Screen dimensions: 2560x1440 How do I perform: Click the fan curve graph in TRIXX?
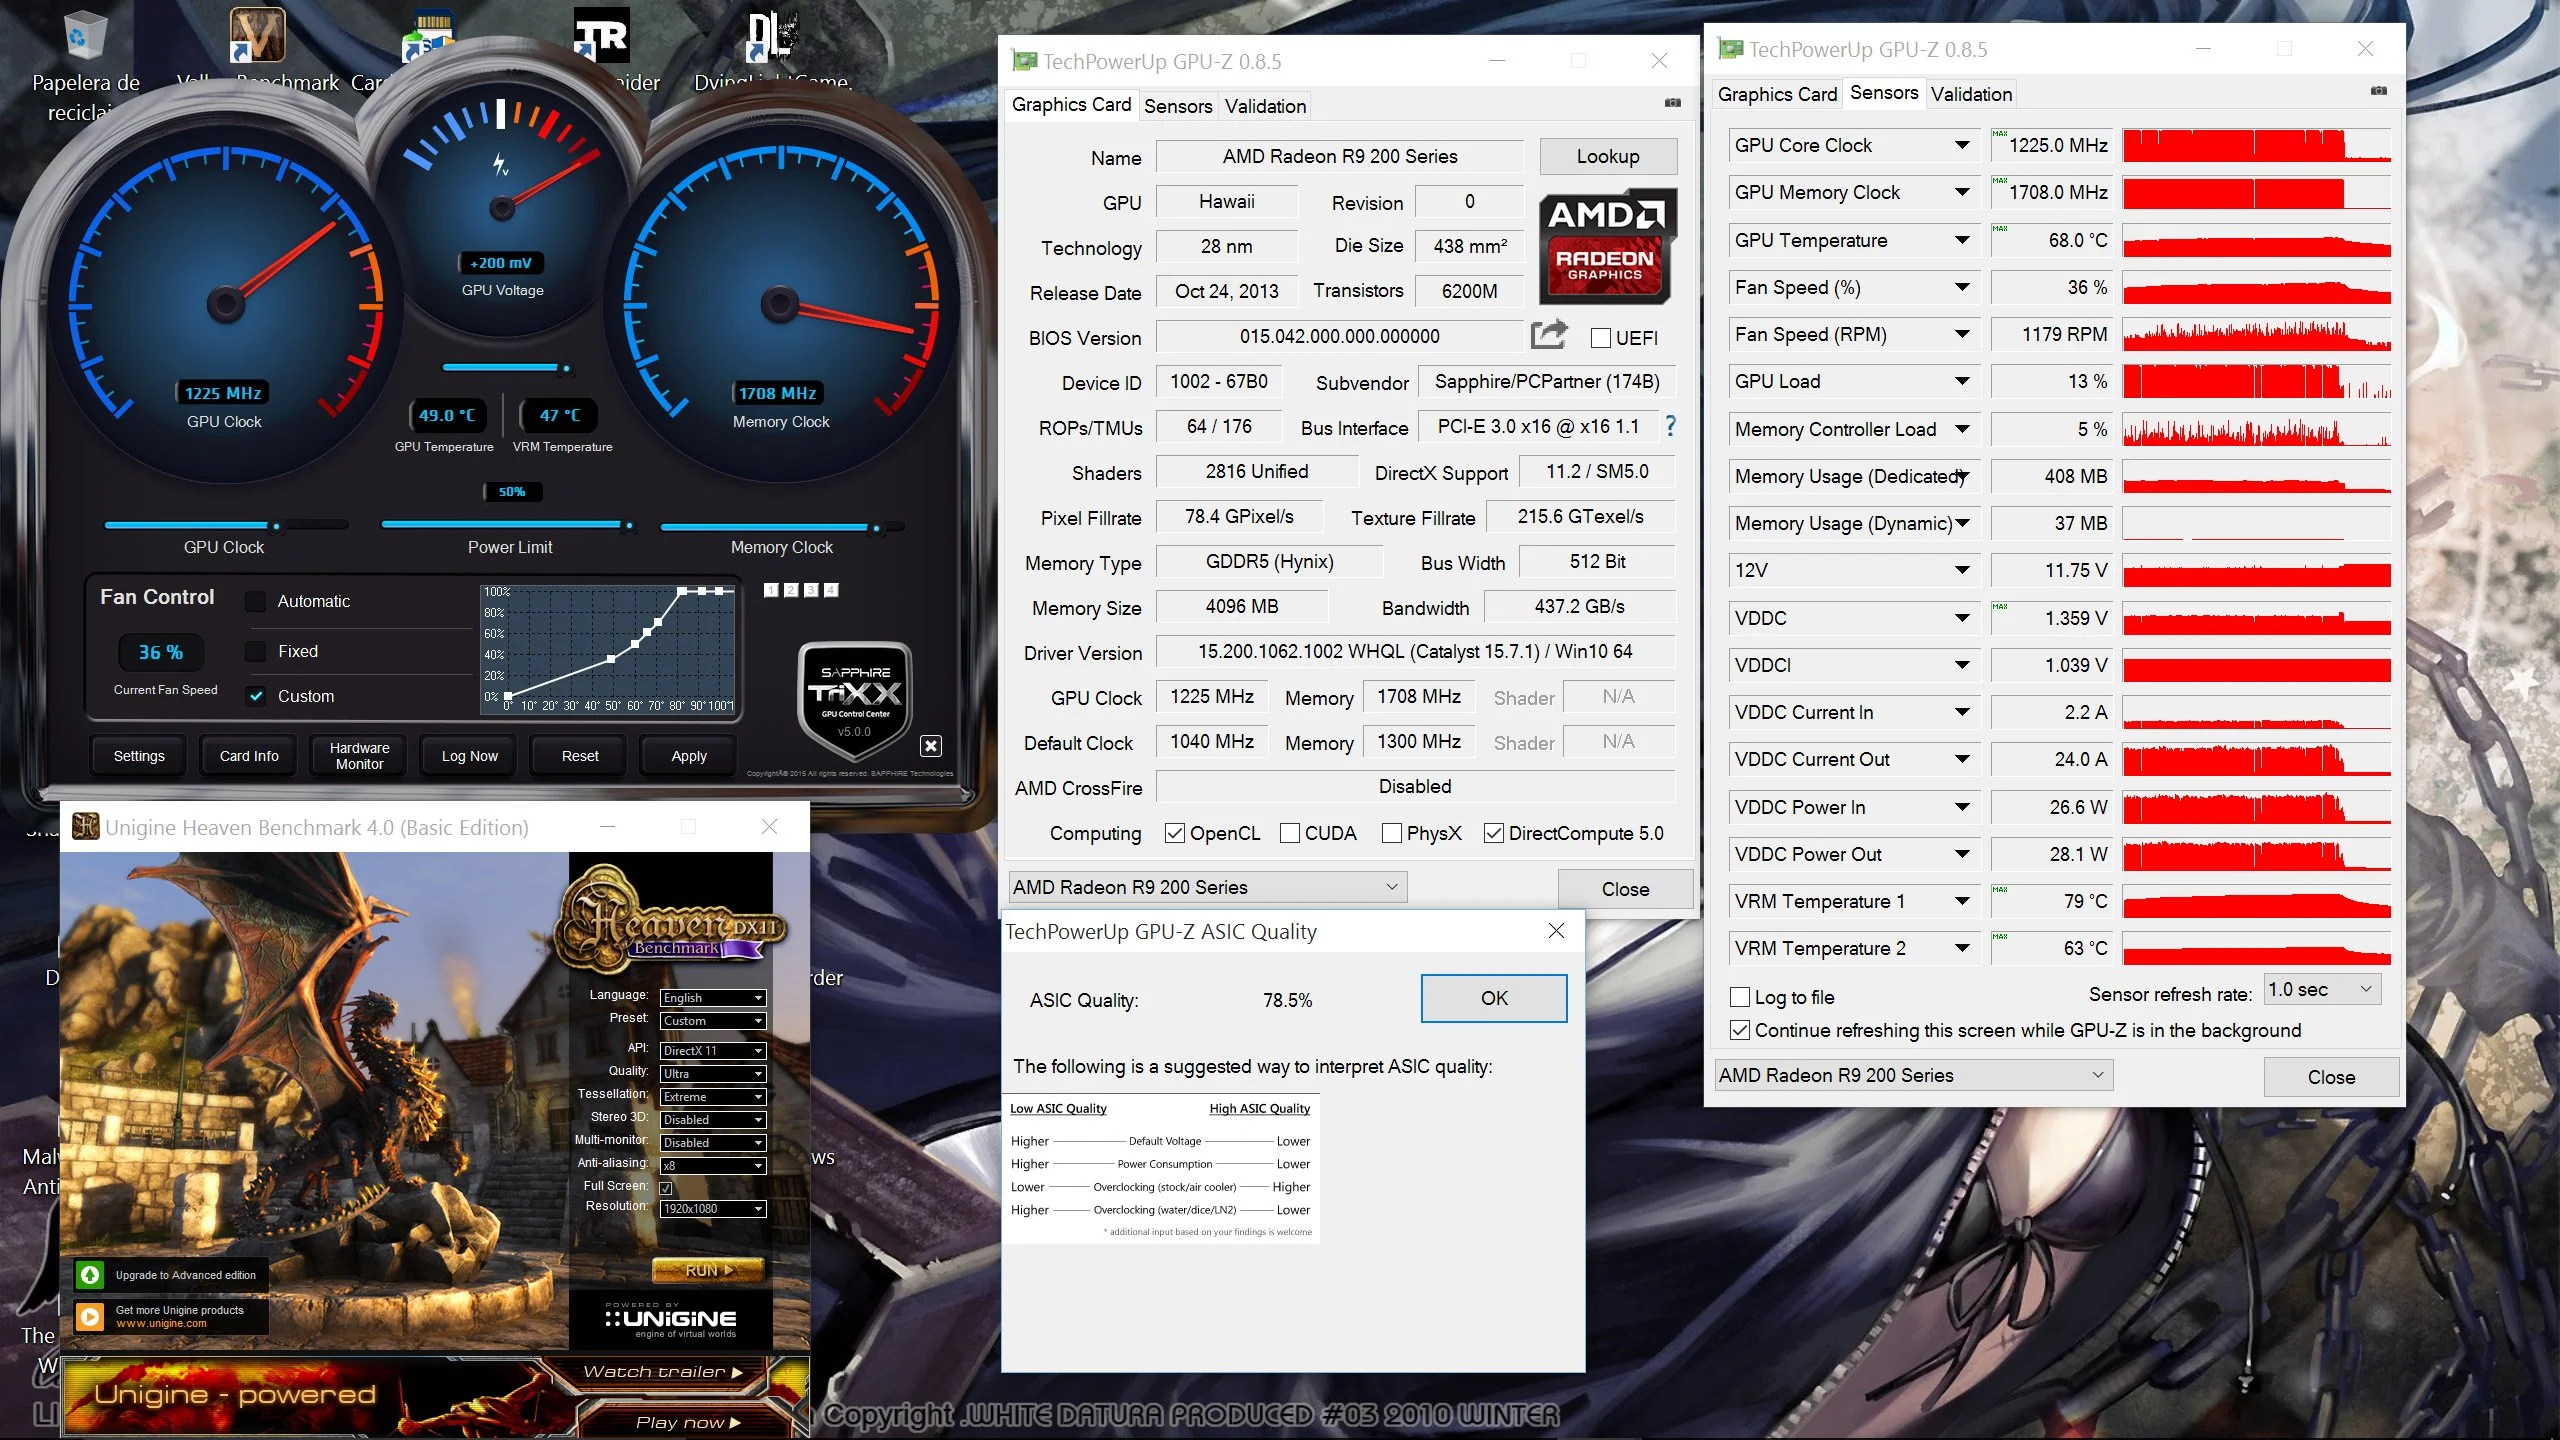point(608,649)
